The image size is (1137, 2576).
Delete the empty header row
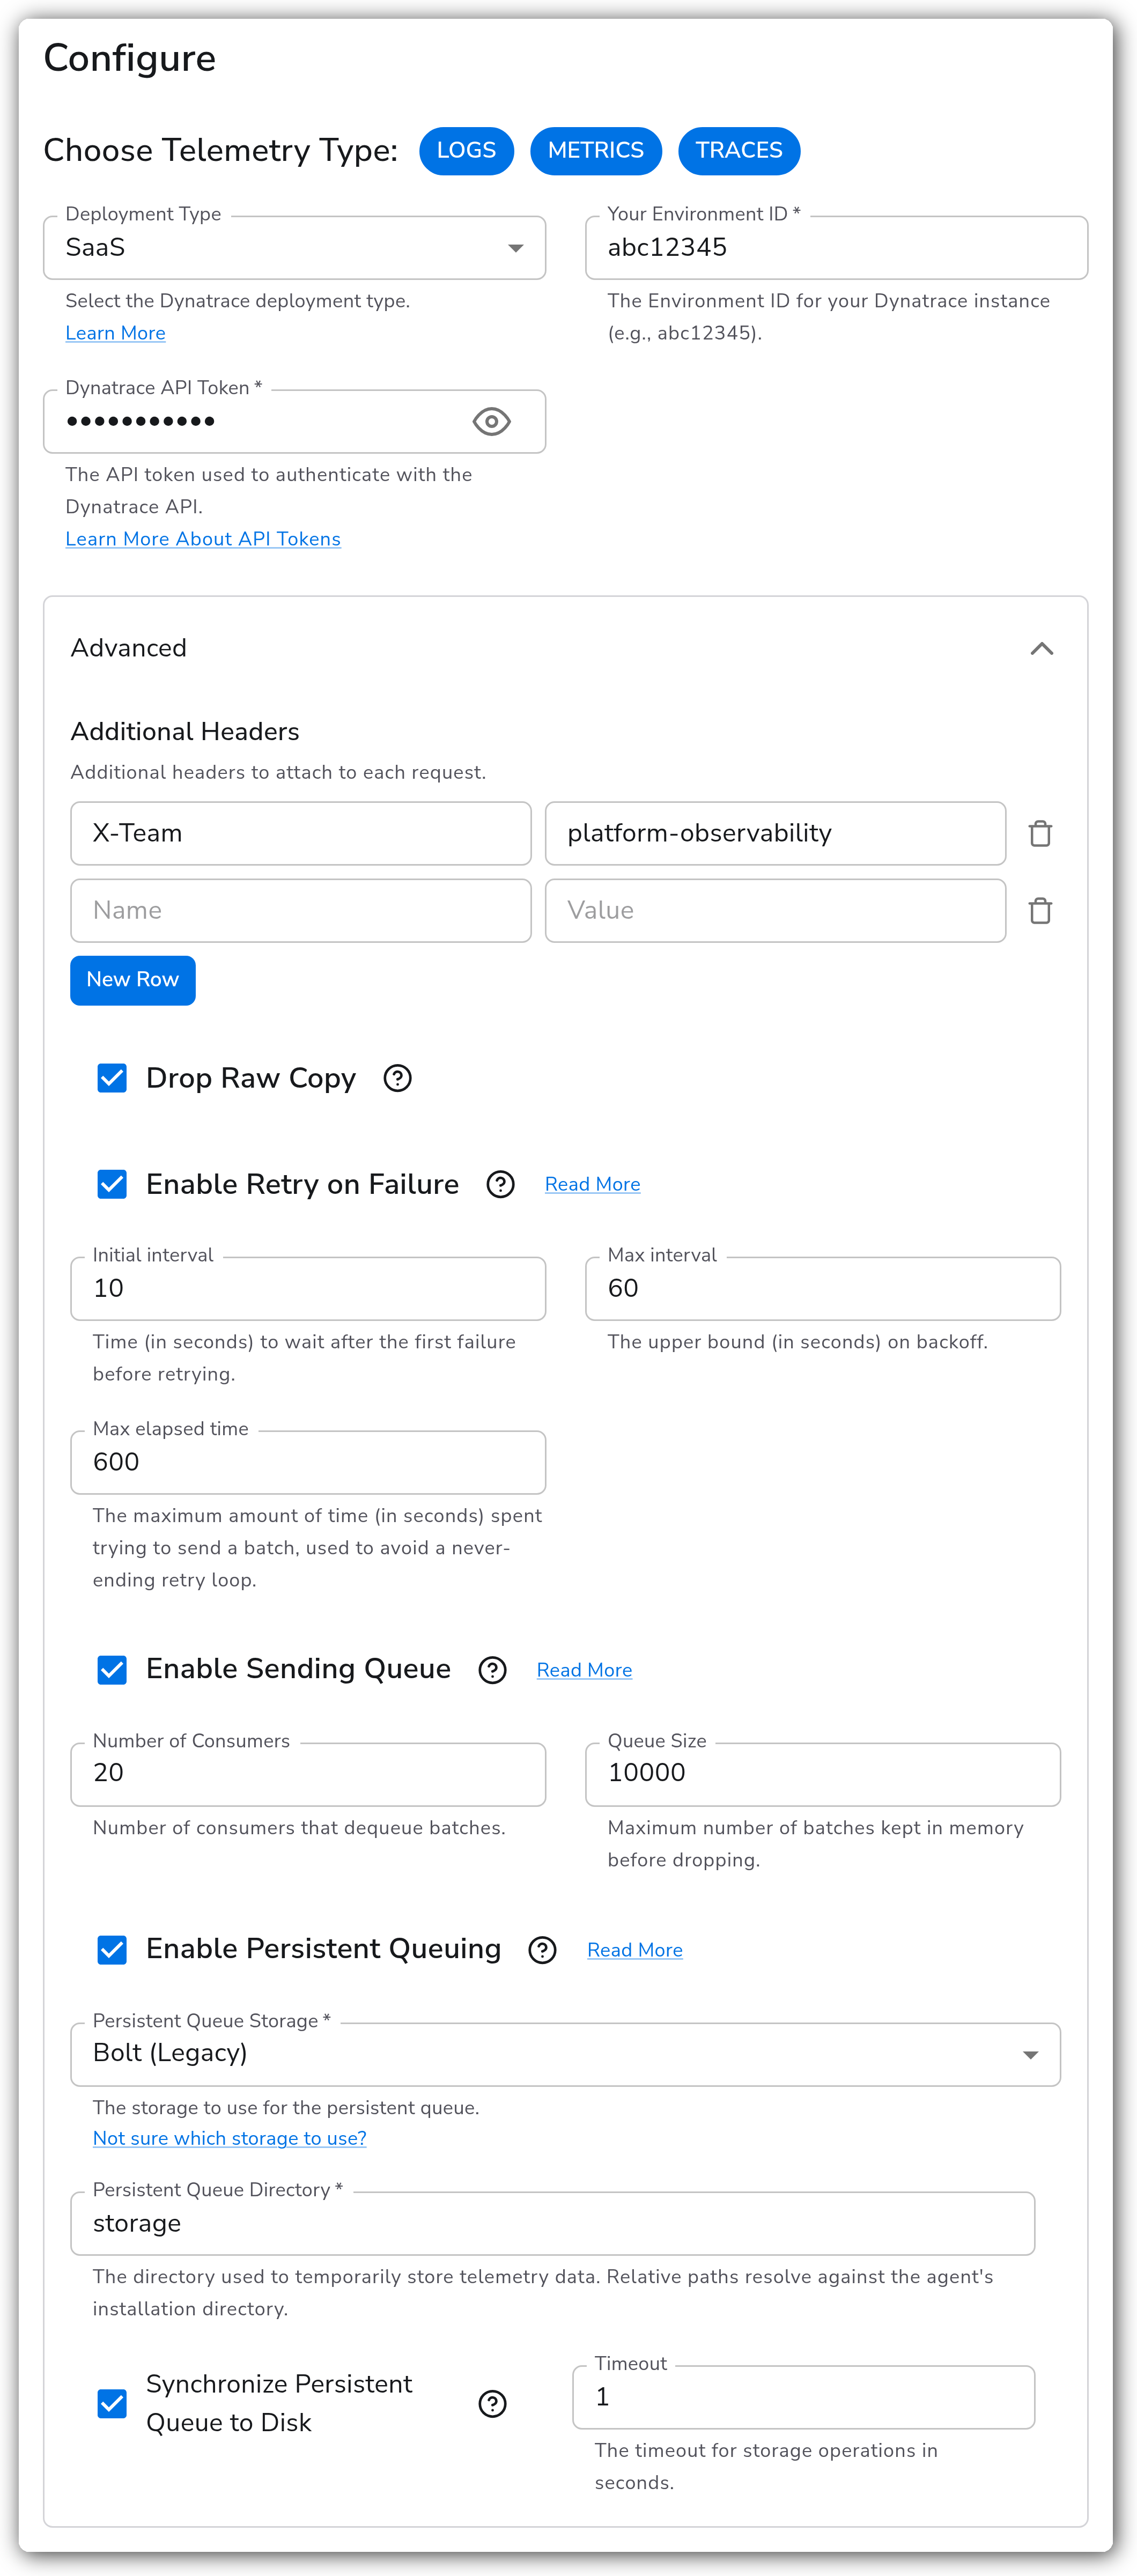1040,910
